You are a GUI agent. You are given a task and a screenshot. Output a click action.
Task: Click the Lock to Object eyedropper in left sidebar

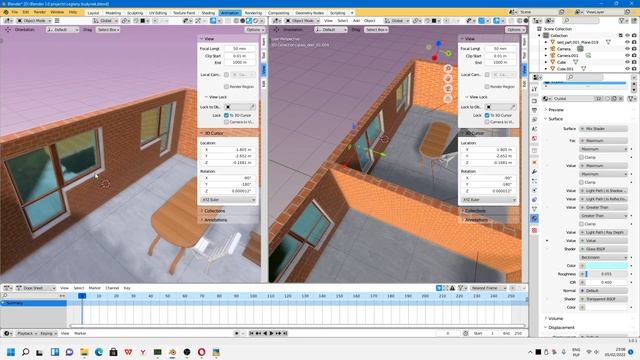tap(252, 107)
